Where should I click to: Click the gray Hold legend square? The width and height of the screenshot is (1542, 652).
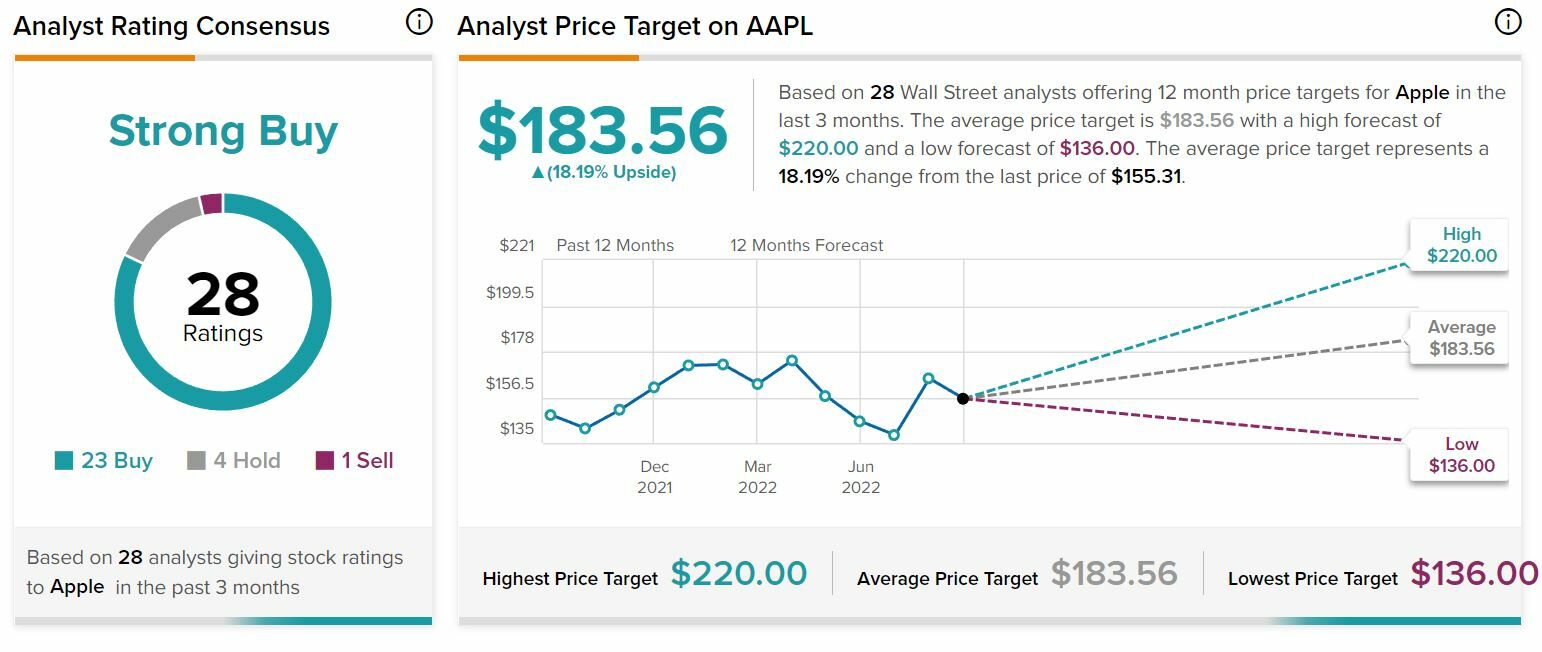196,461
